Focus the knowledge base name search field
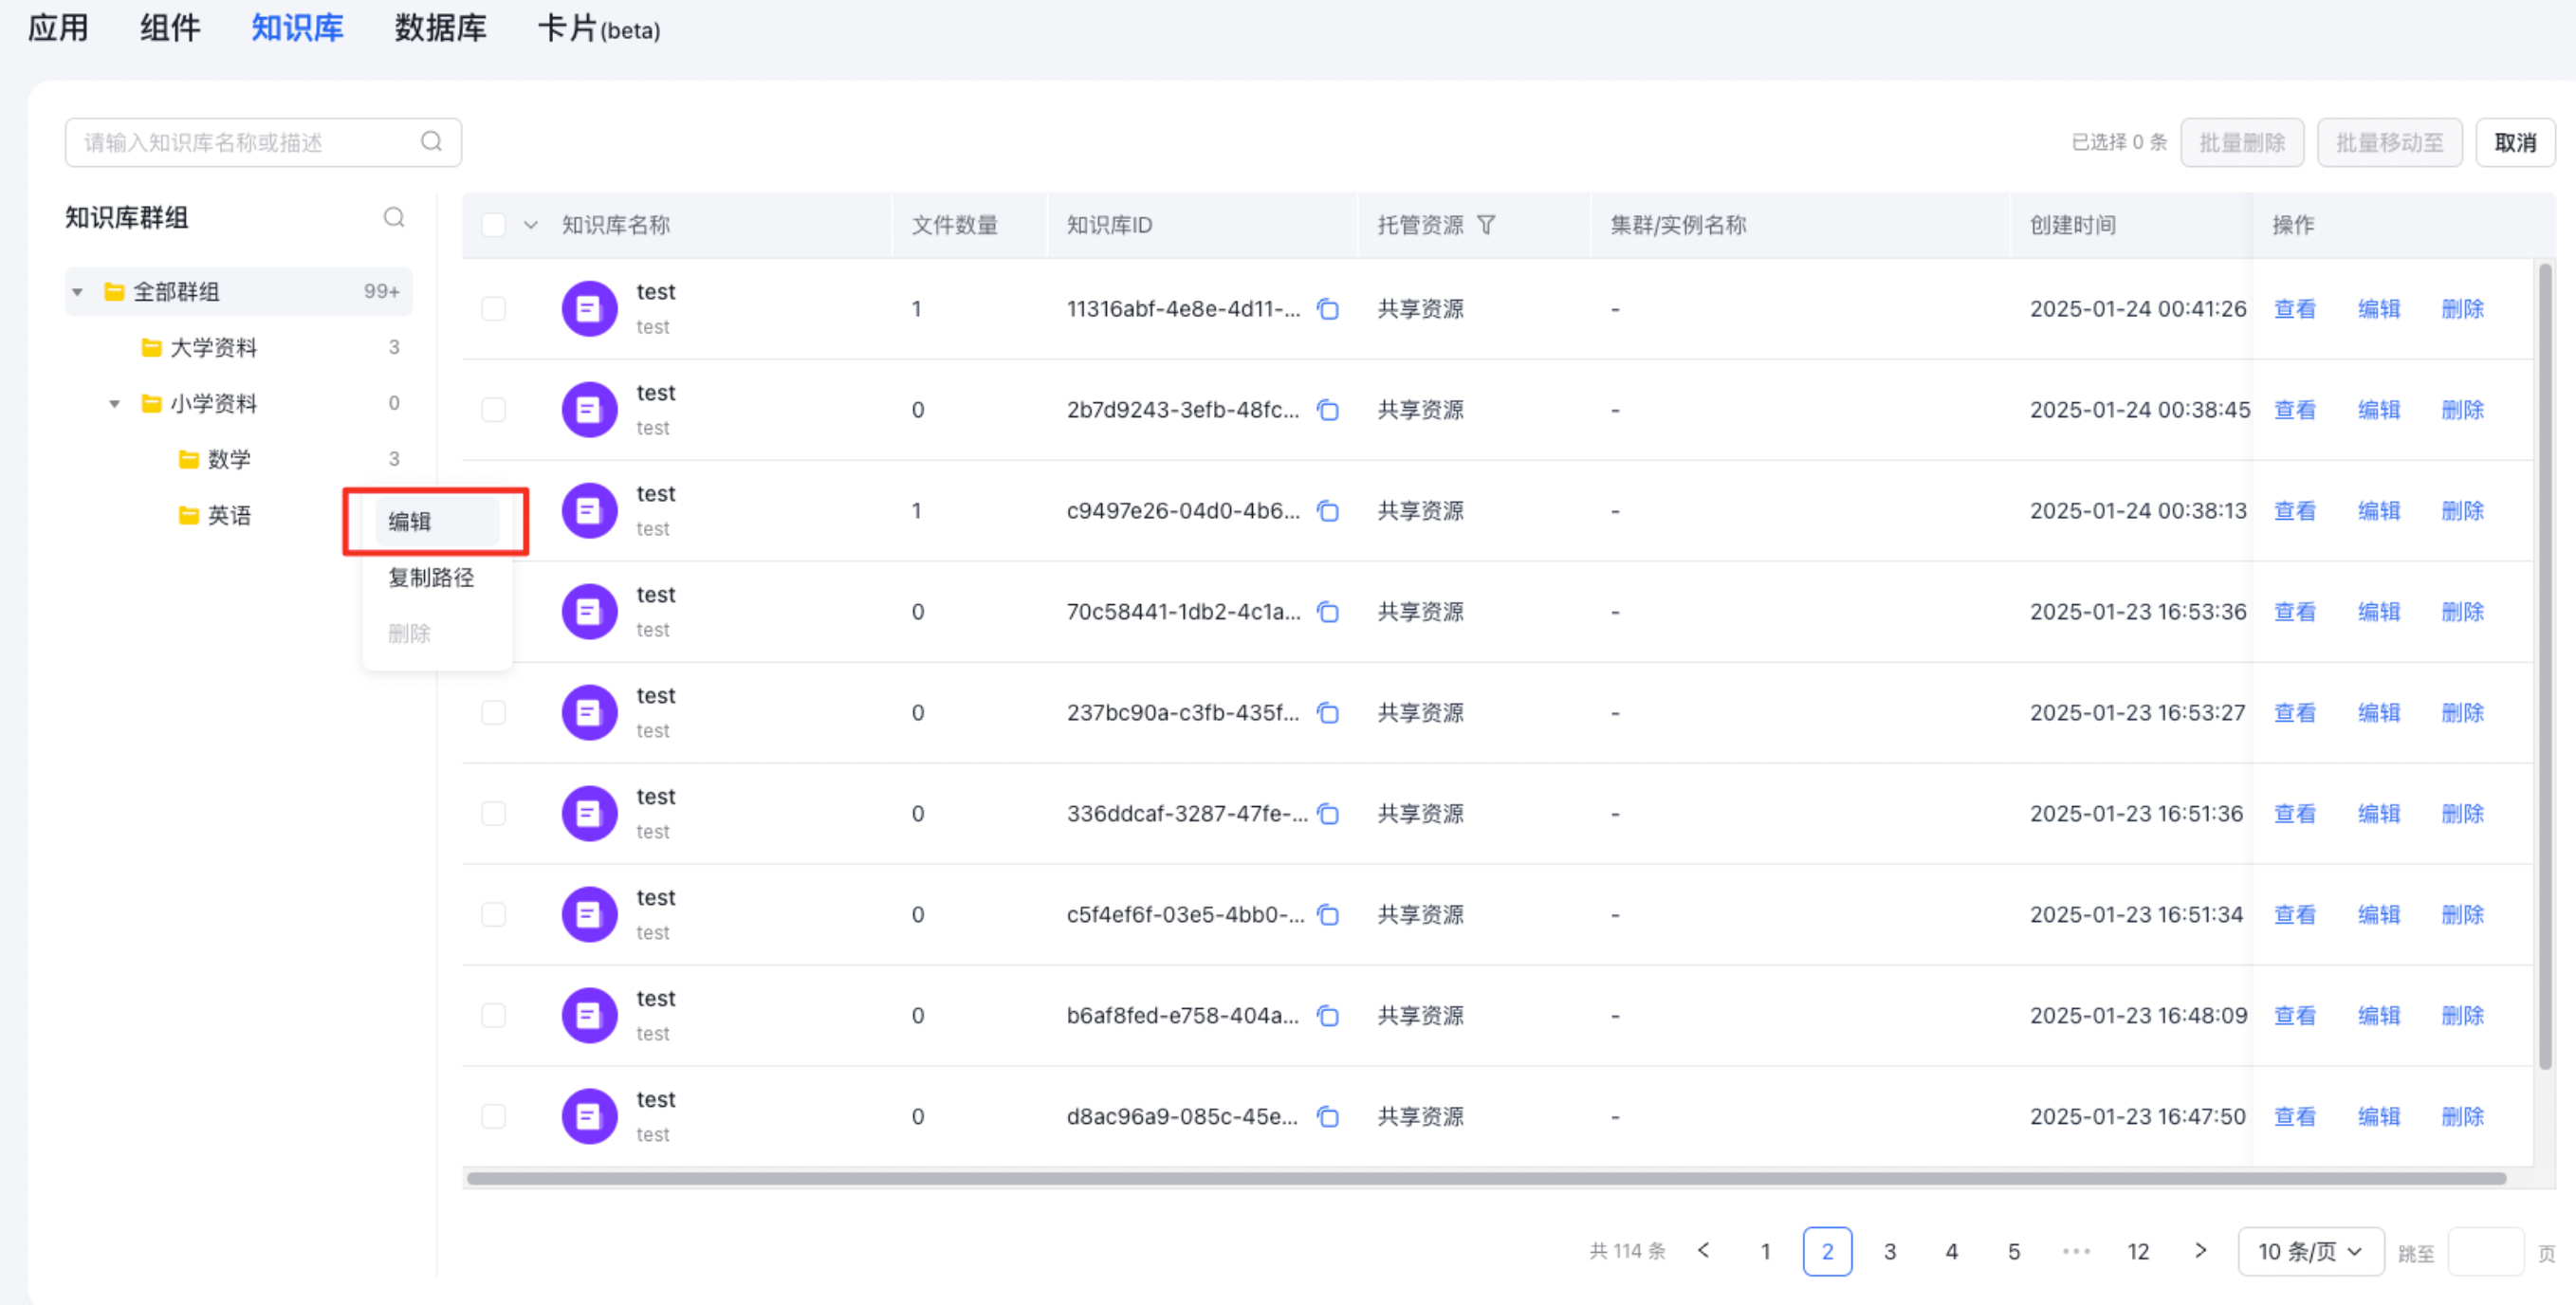This screenshot has height=1305, width=2576. click(x=263, y=142)
